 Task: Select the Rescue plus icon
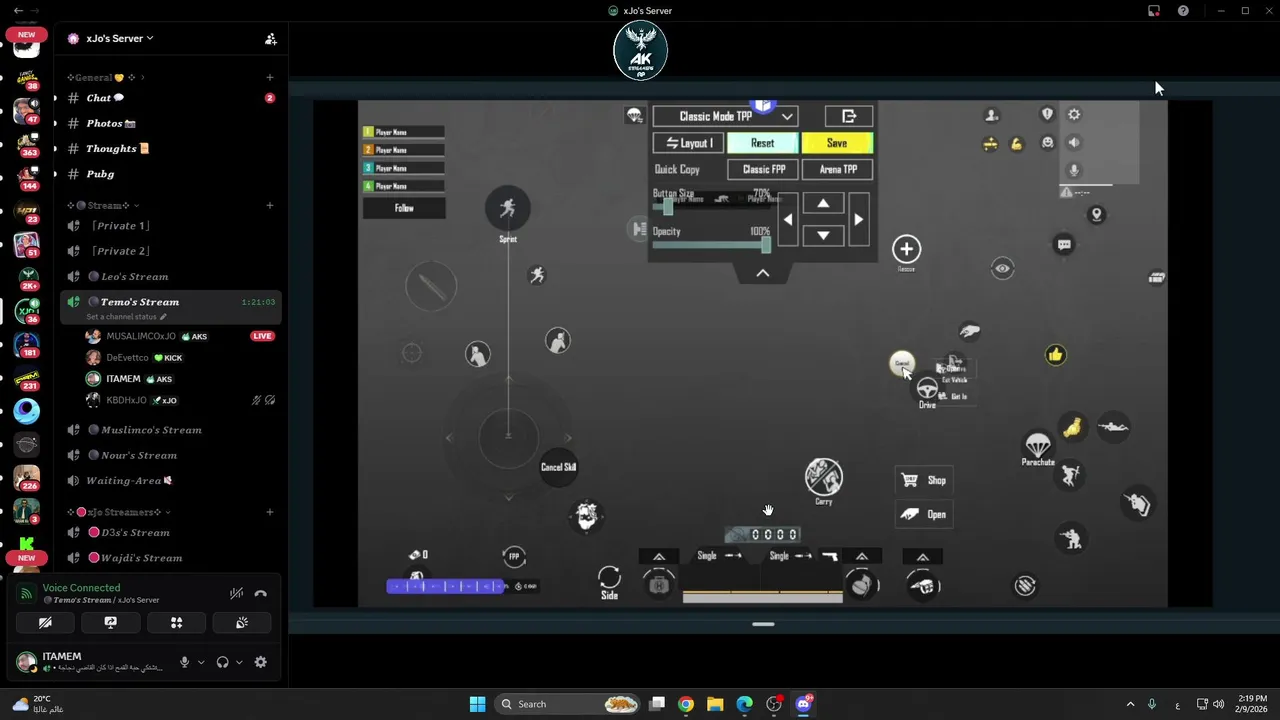pos(906,249)
